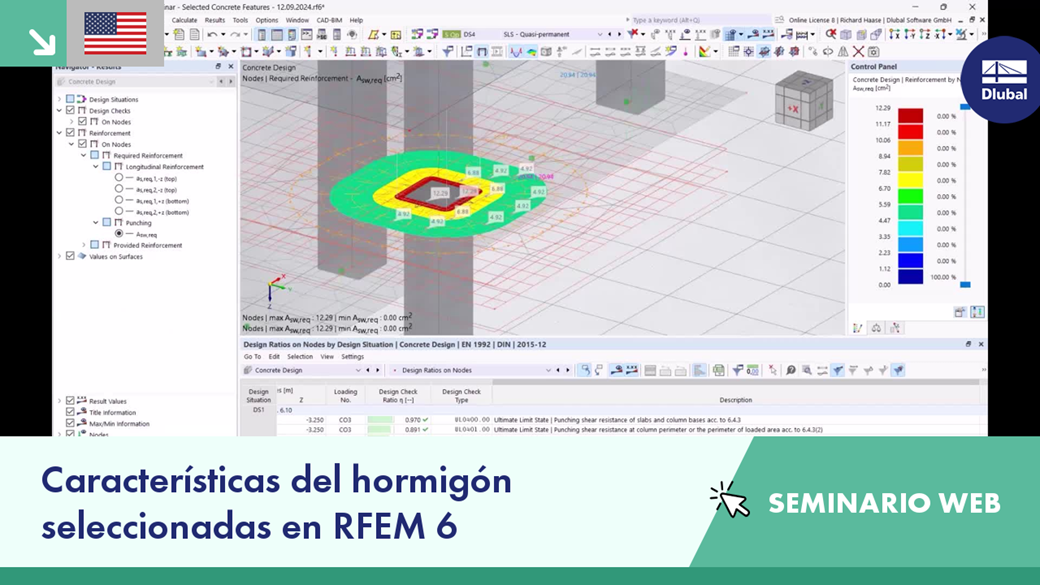Viewport: 1040px width, 585px height.
Task: Select the as,req,1,-z (top) radio button
Action: point(120,177)
